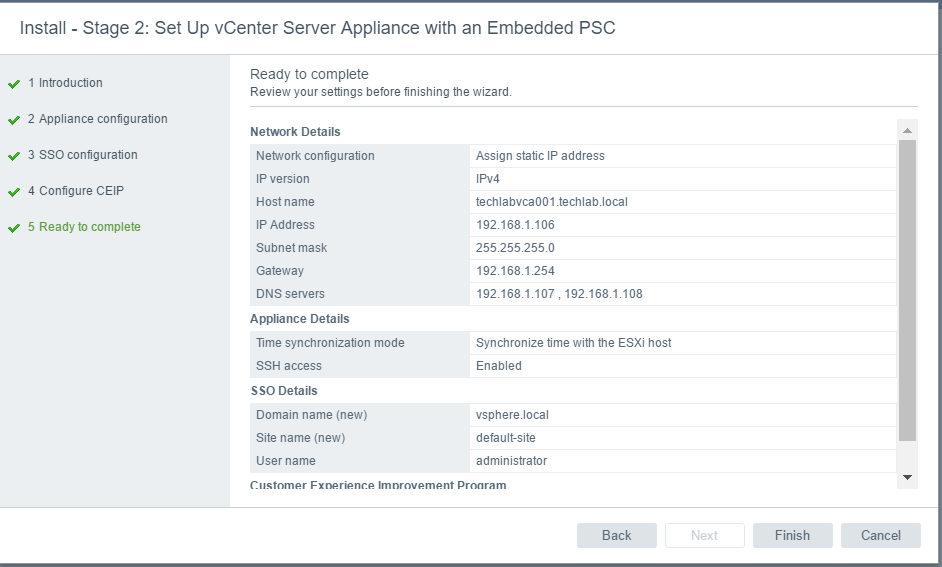942x567 pixels.
Task: Click the IP version label
Action: click(282, 179)
